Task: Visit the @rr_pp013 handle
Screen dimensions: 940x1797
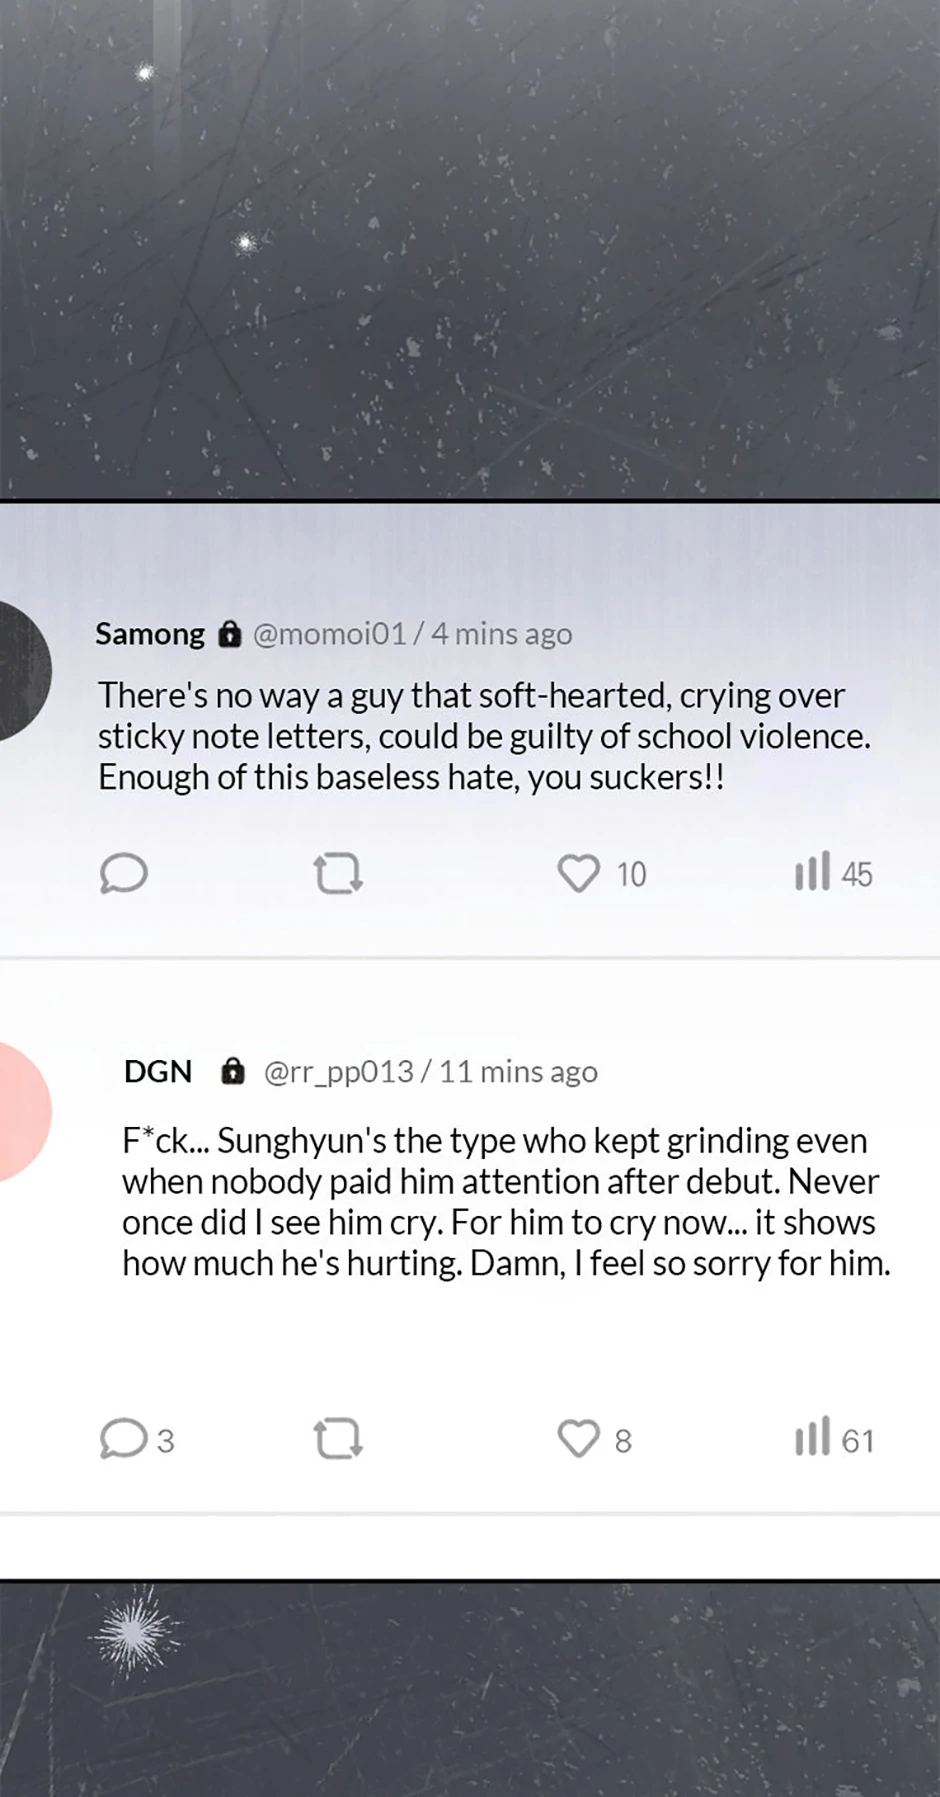Action: [x=338, y=1071]
